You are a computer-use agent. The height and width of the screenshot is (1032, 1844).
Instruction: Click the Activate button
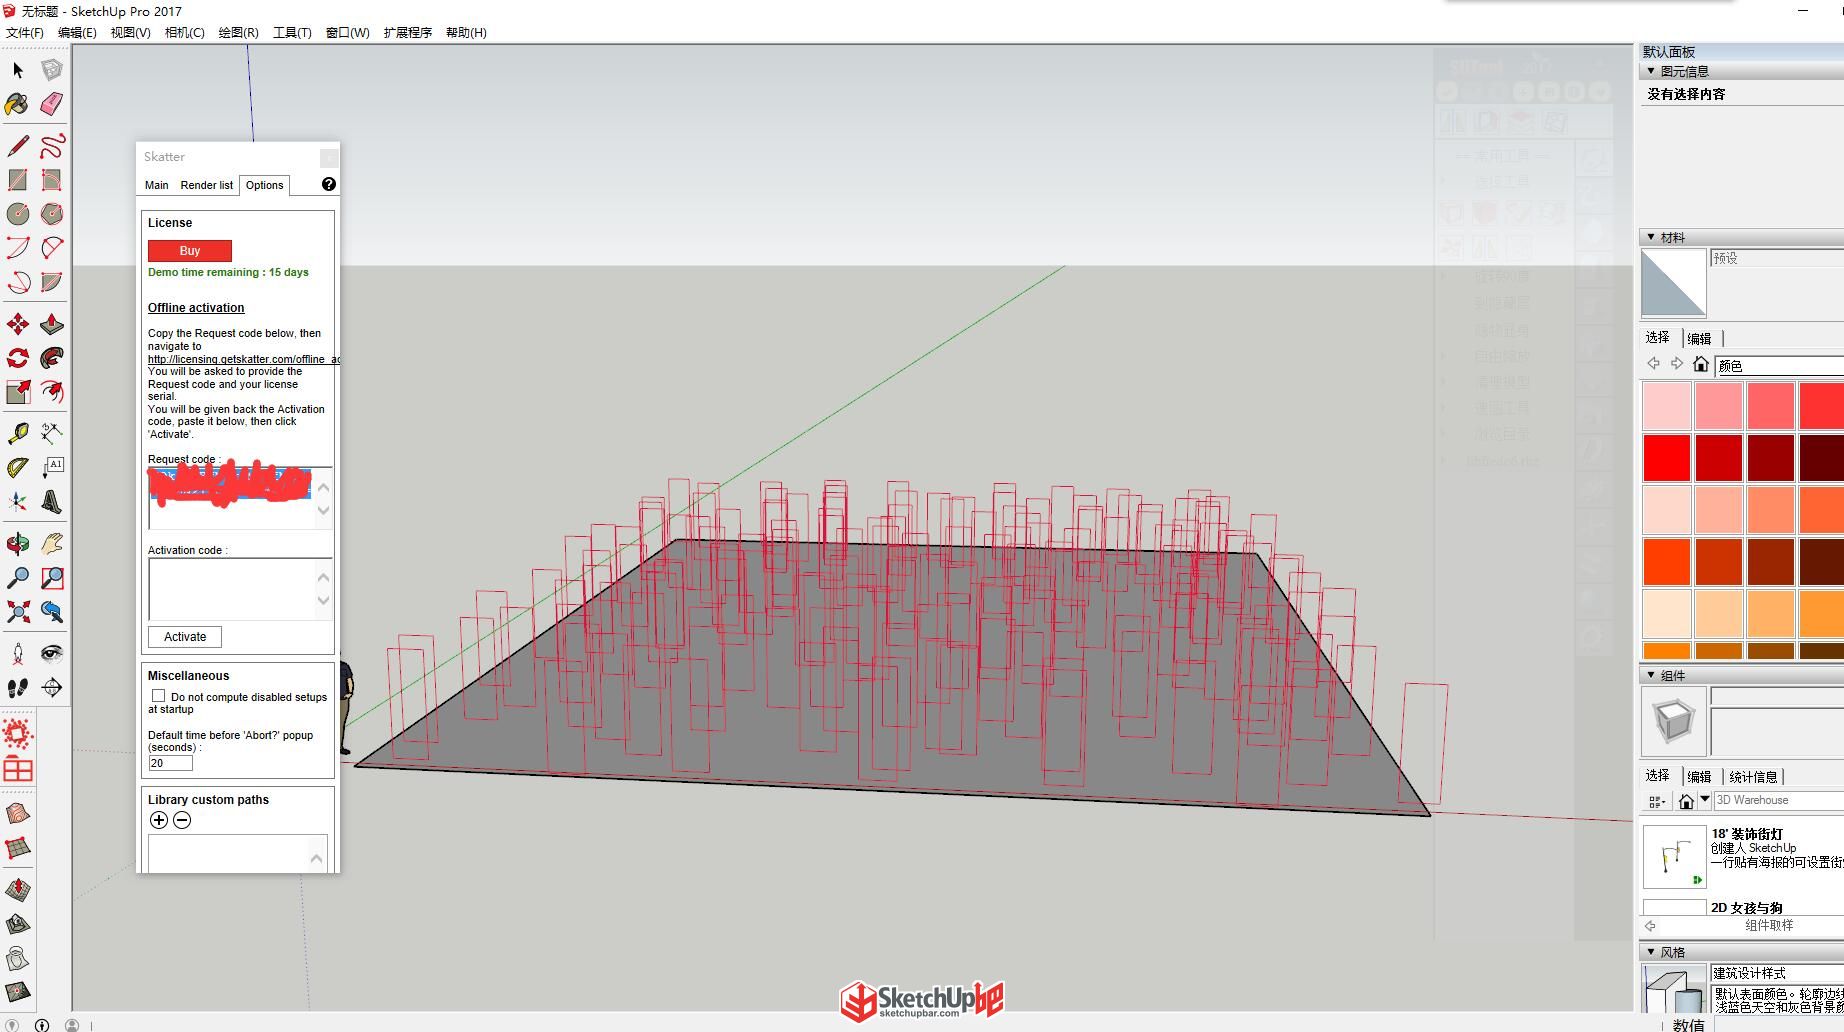pos(185,637)
